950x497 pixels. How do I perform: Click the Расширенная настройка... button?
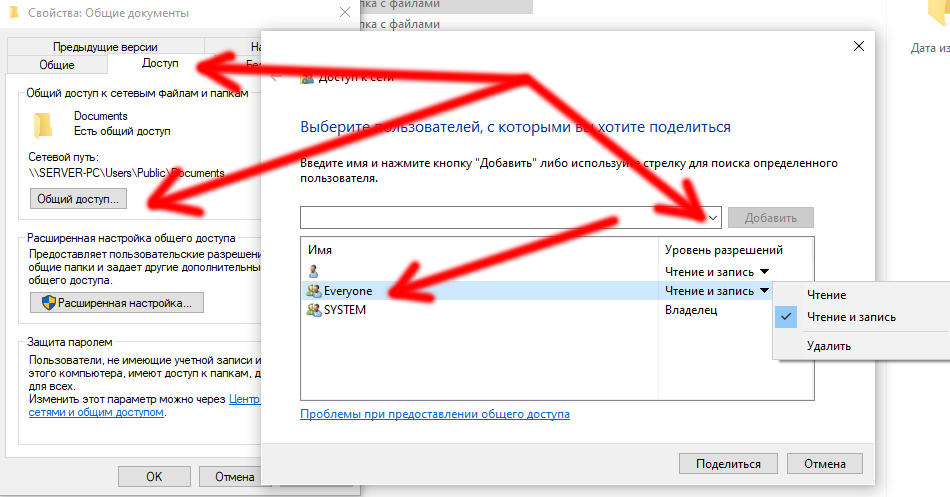pyautogui.click(x=117, y=302)
